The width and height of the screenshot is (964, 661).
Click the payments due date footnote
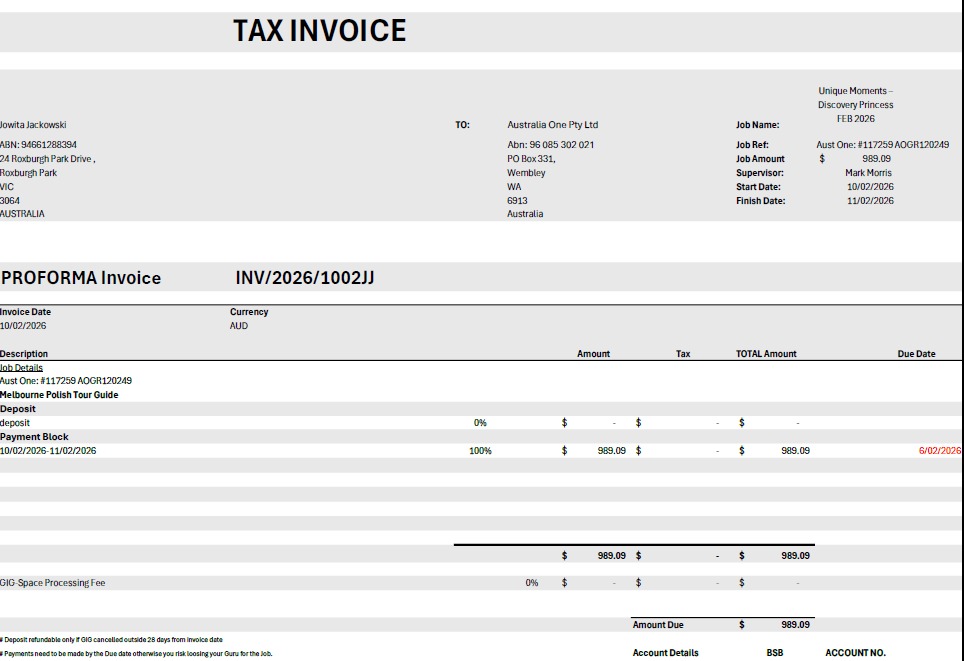tap(136, 654)
